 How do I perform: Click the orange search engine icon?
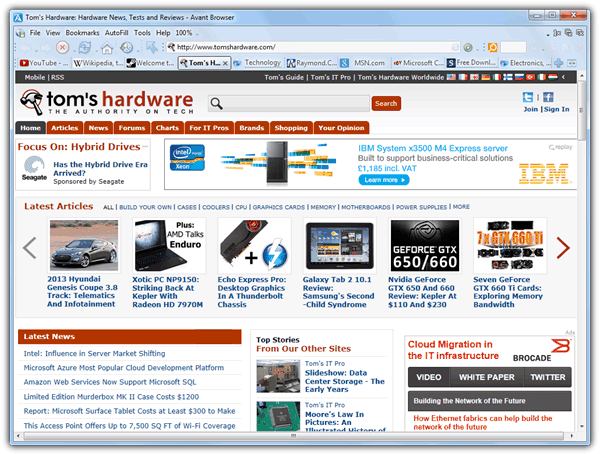[x=492, y=47]
